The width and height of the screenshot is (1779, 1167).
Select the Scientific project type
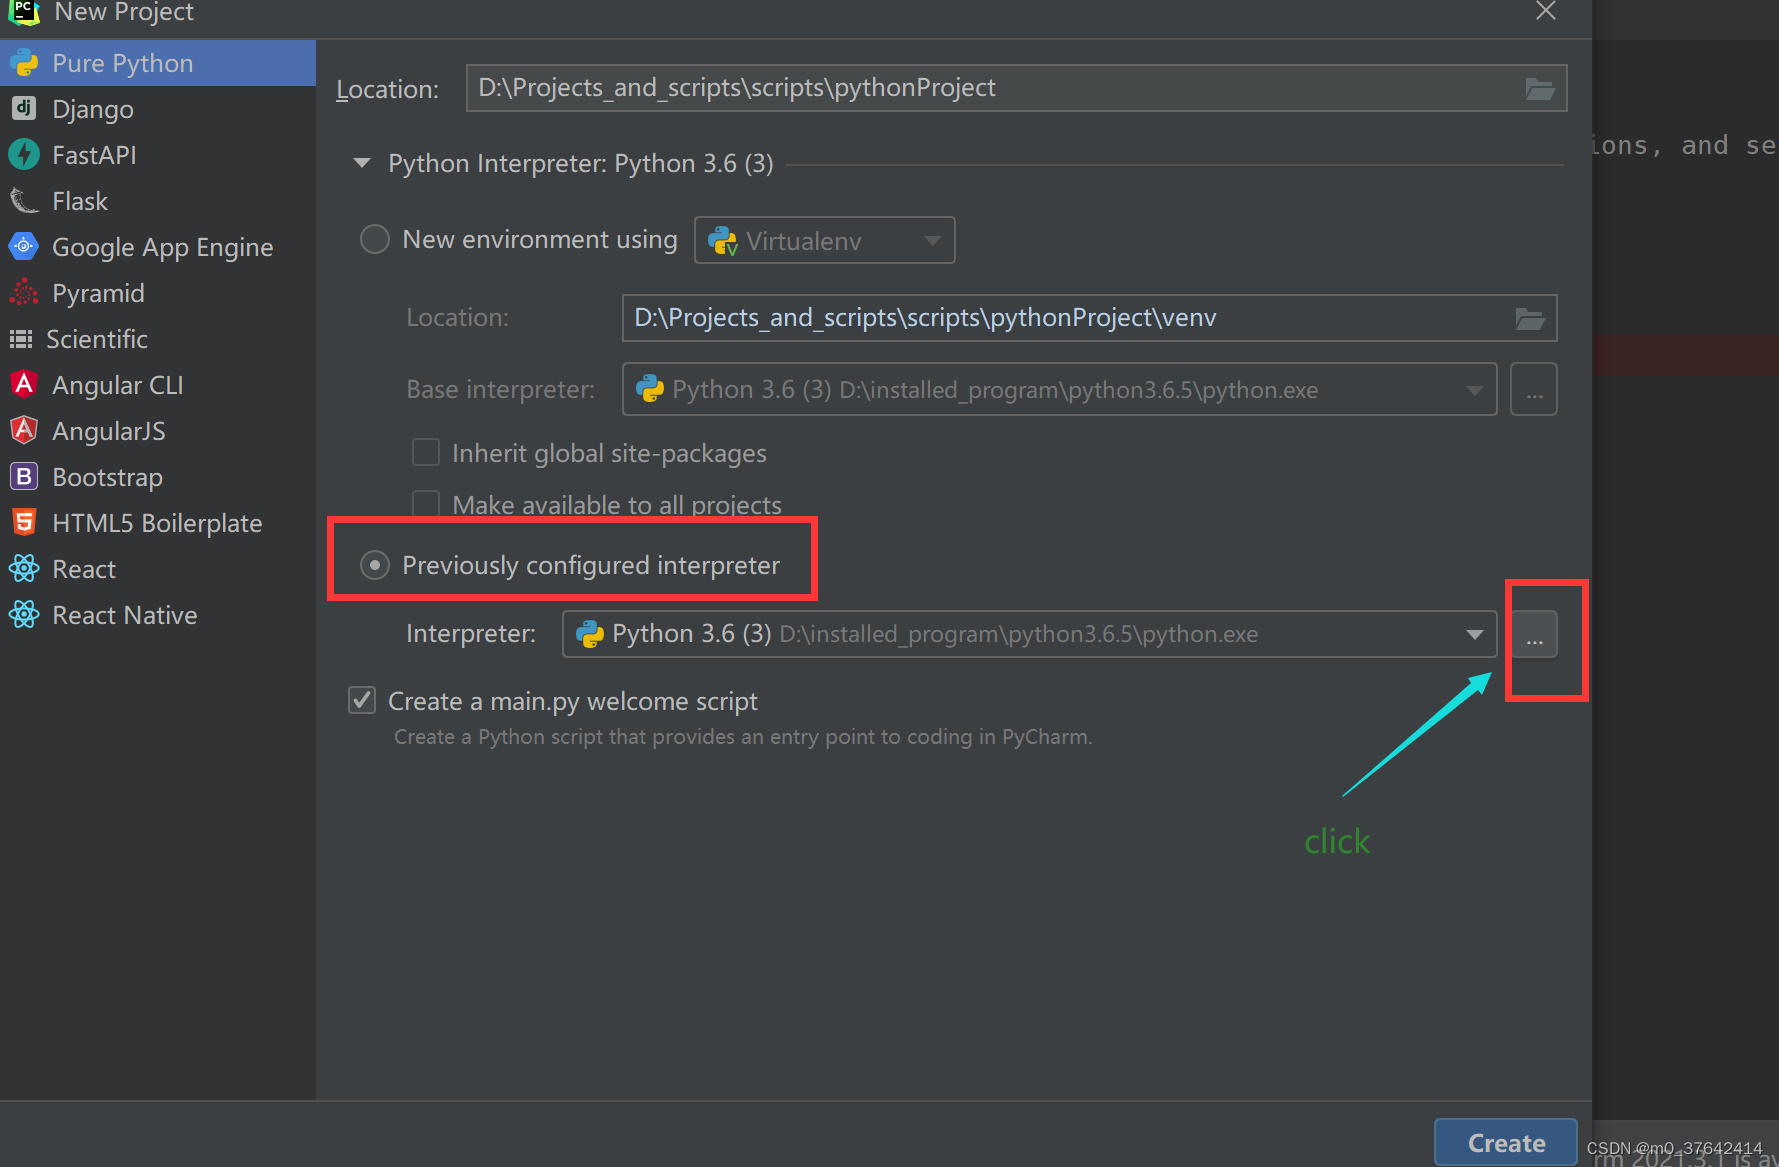click(158, 339)
